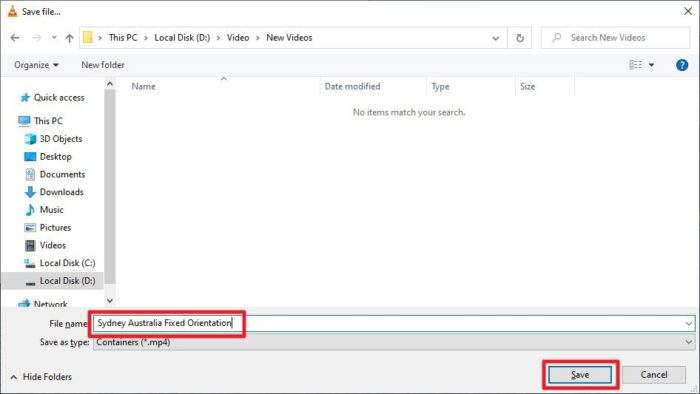Screen dimensions: 700x394
Task: Sort by Name column header
Action: point(144,87)
